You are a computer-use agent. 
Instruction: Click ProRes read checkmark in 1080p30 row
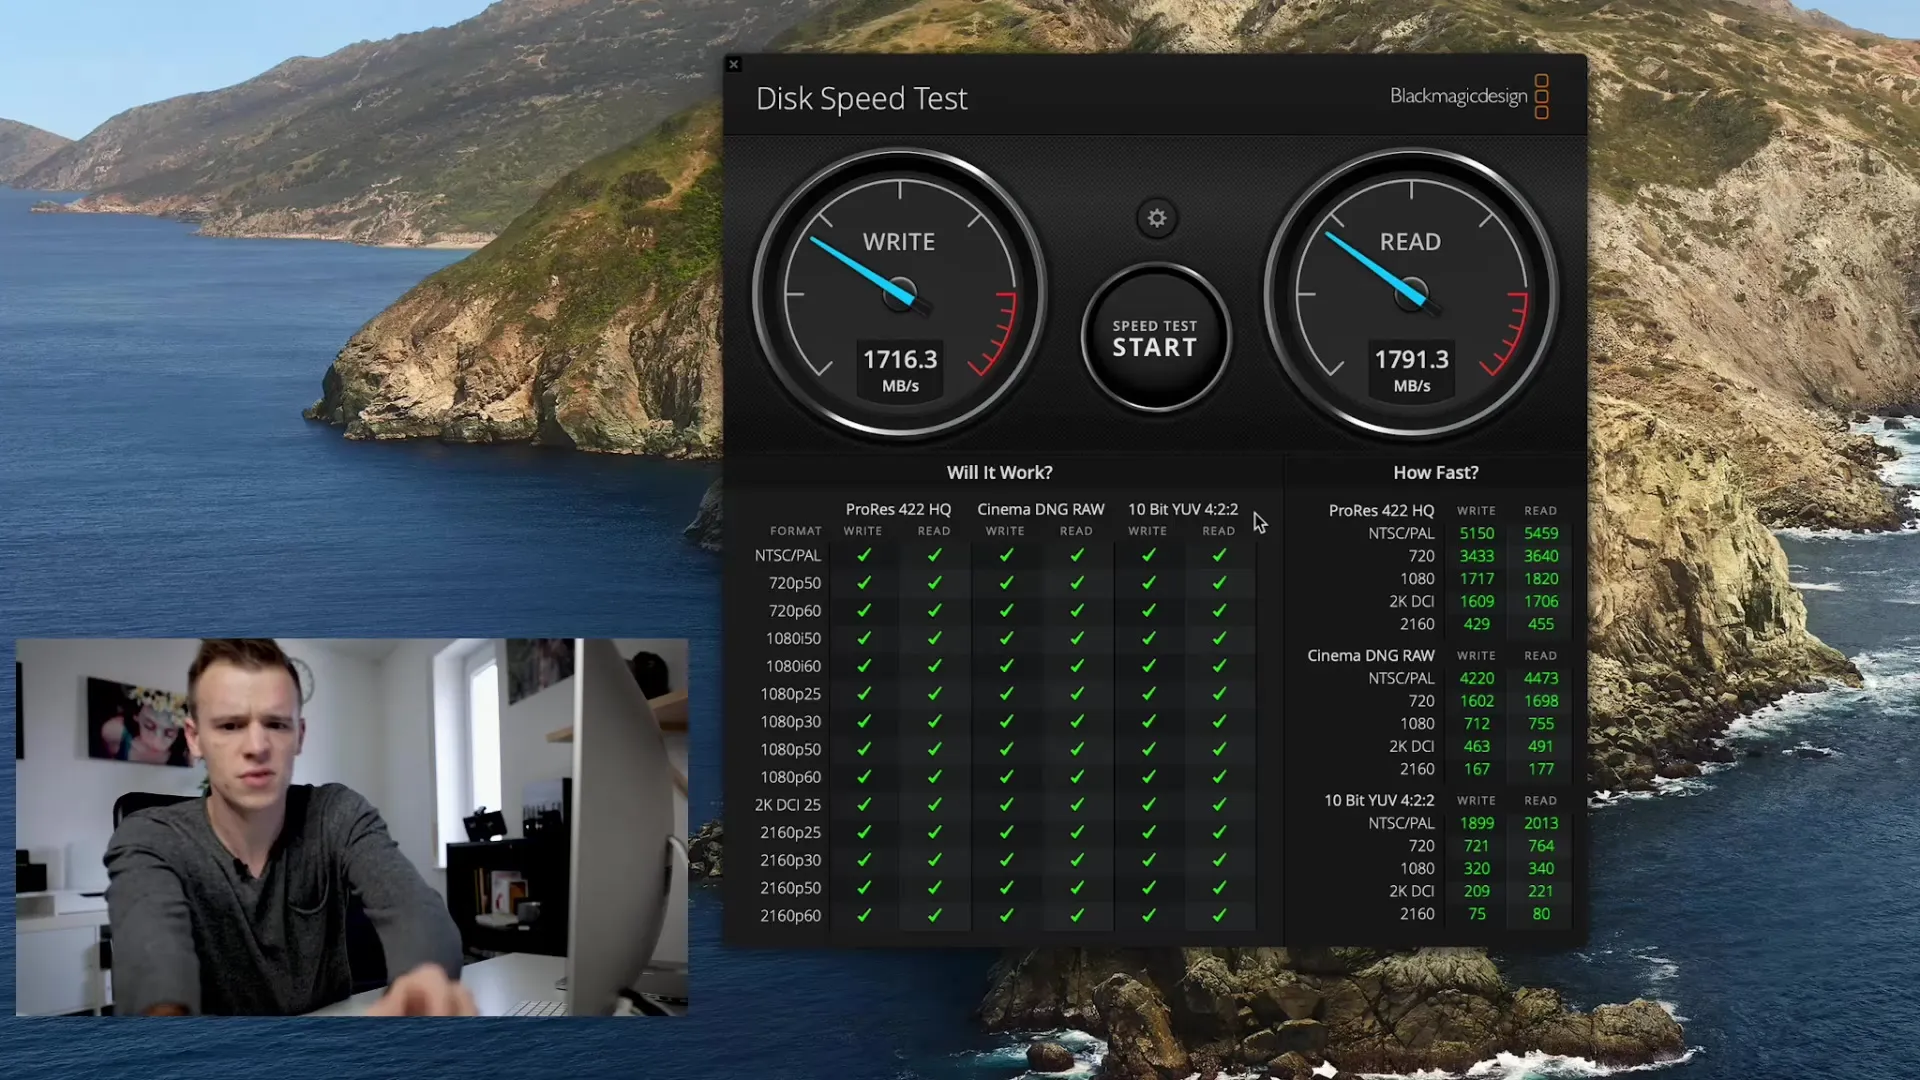pyautogui.click(x=934, y=721)
